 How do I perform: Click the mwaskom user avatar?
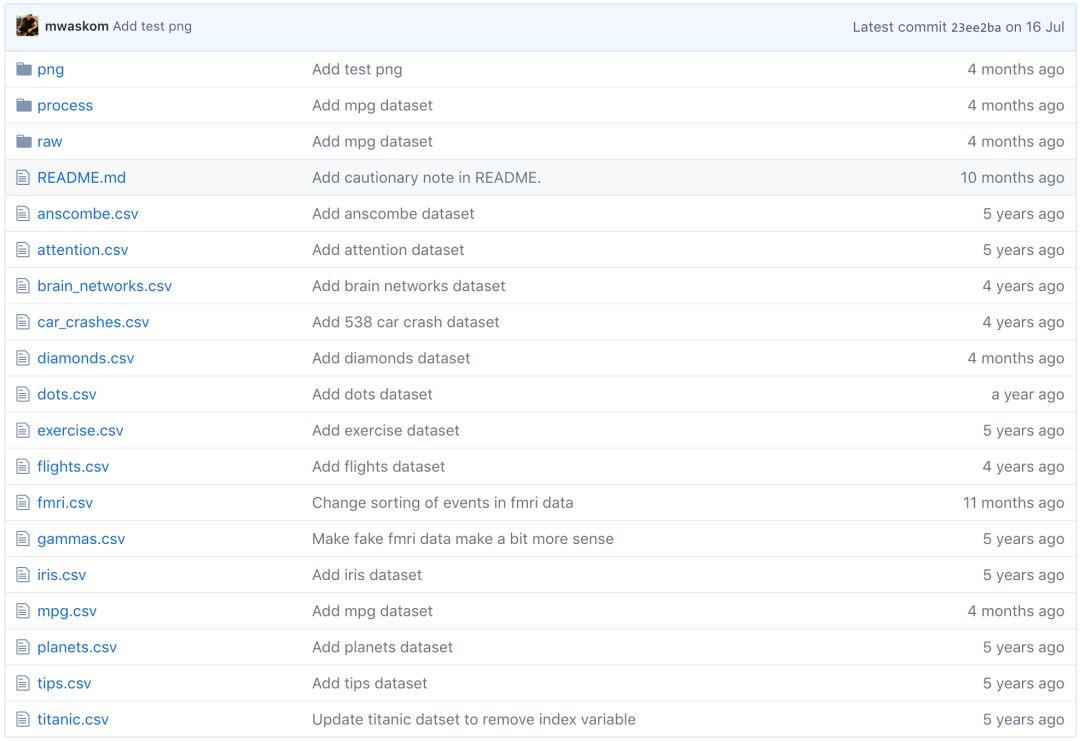point(28,26)
